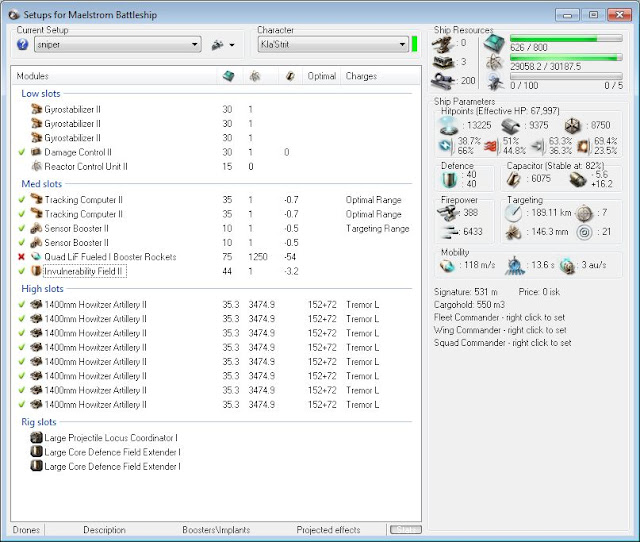Click the capacitor column header icon
640x542 pixels.
tap(290, 76)
